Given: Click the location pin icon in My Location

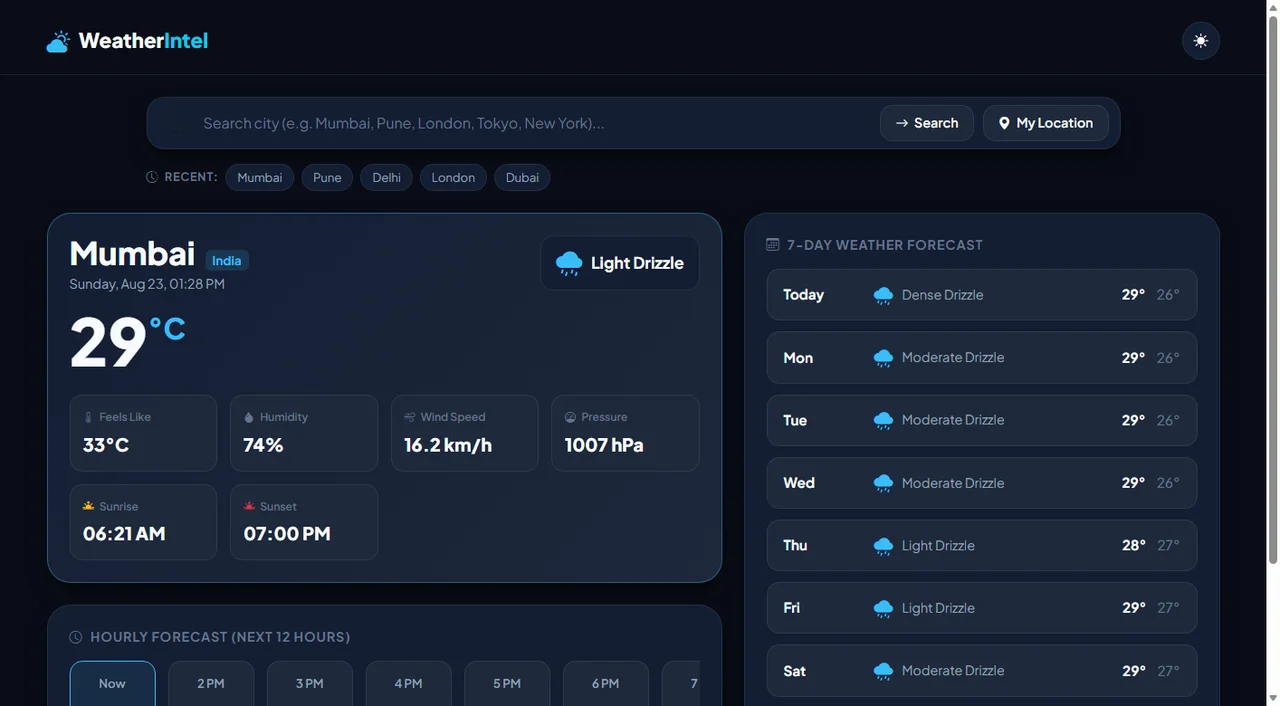Looking at the screenshot, I should click(x=1004, y=123).
